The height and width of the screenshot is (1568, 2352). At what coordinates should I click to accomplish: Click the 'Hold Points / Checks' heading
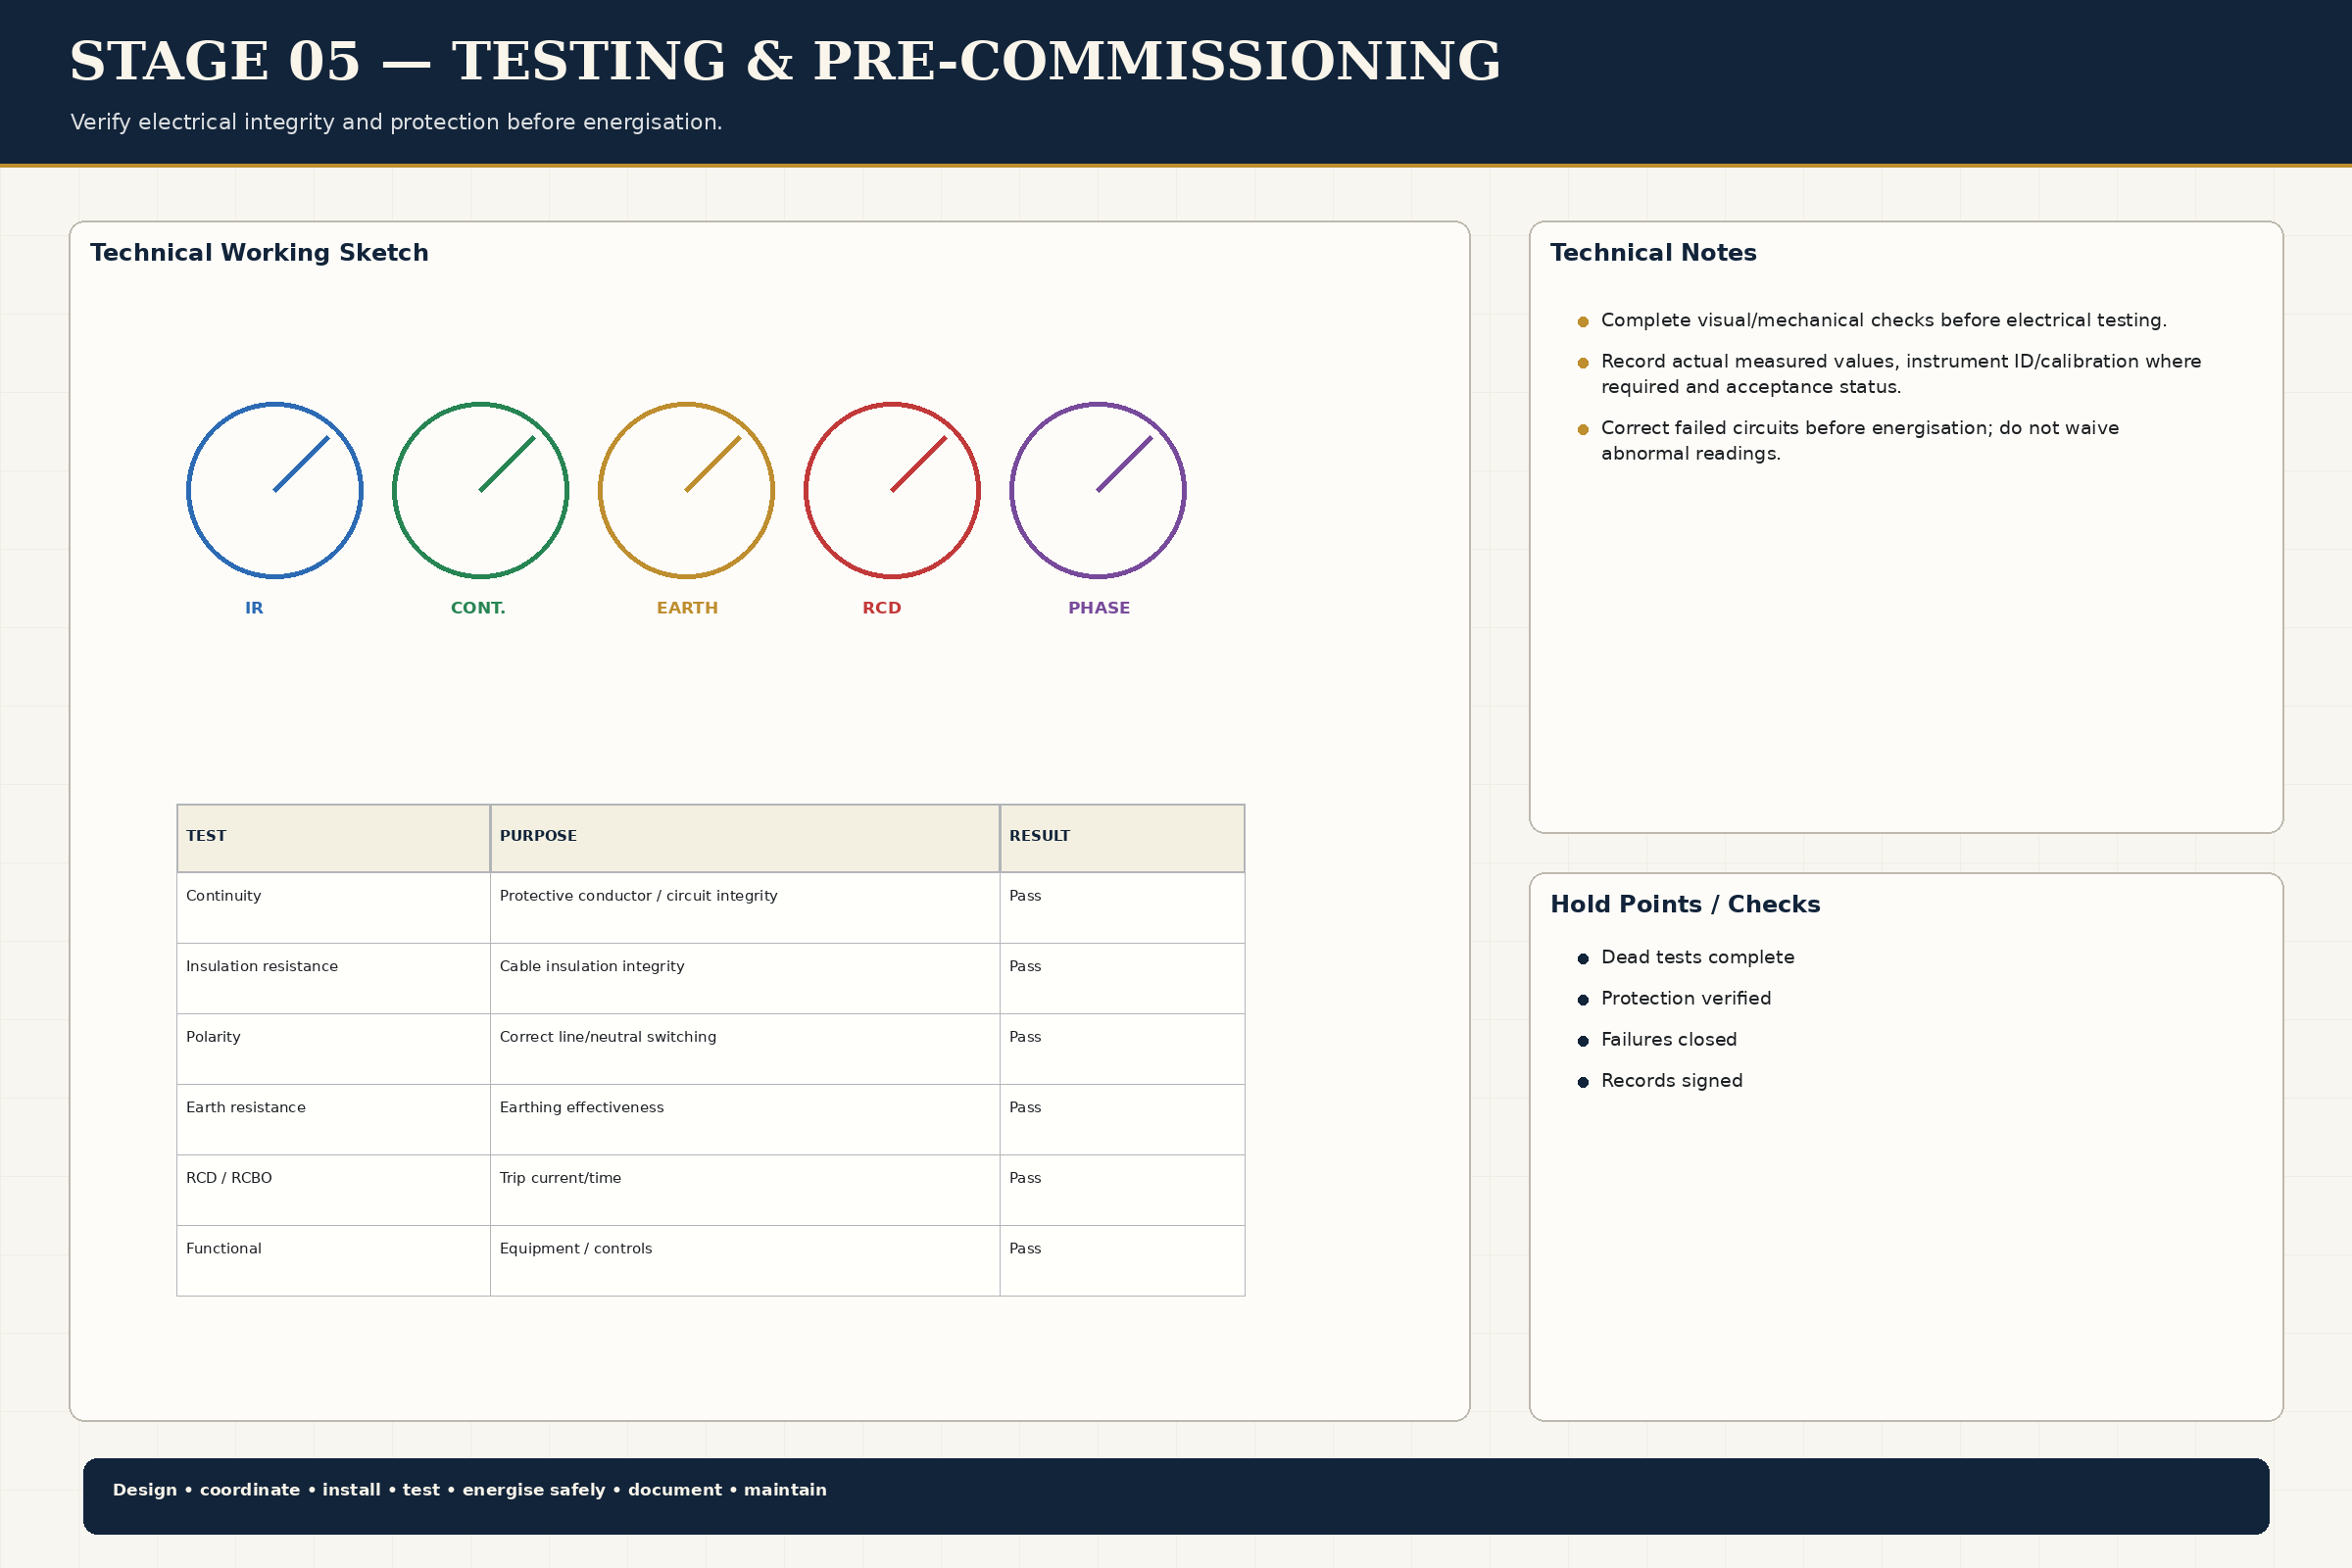(x=1685, y=905)
